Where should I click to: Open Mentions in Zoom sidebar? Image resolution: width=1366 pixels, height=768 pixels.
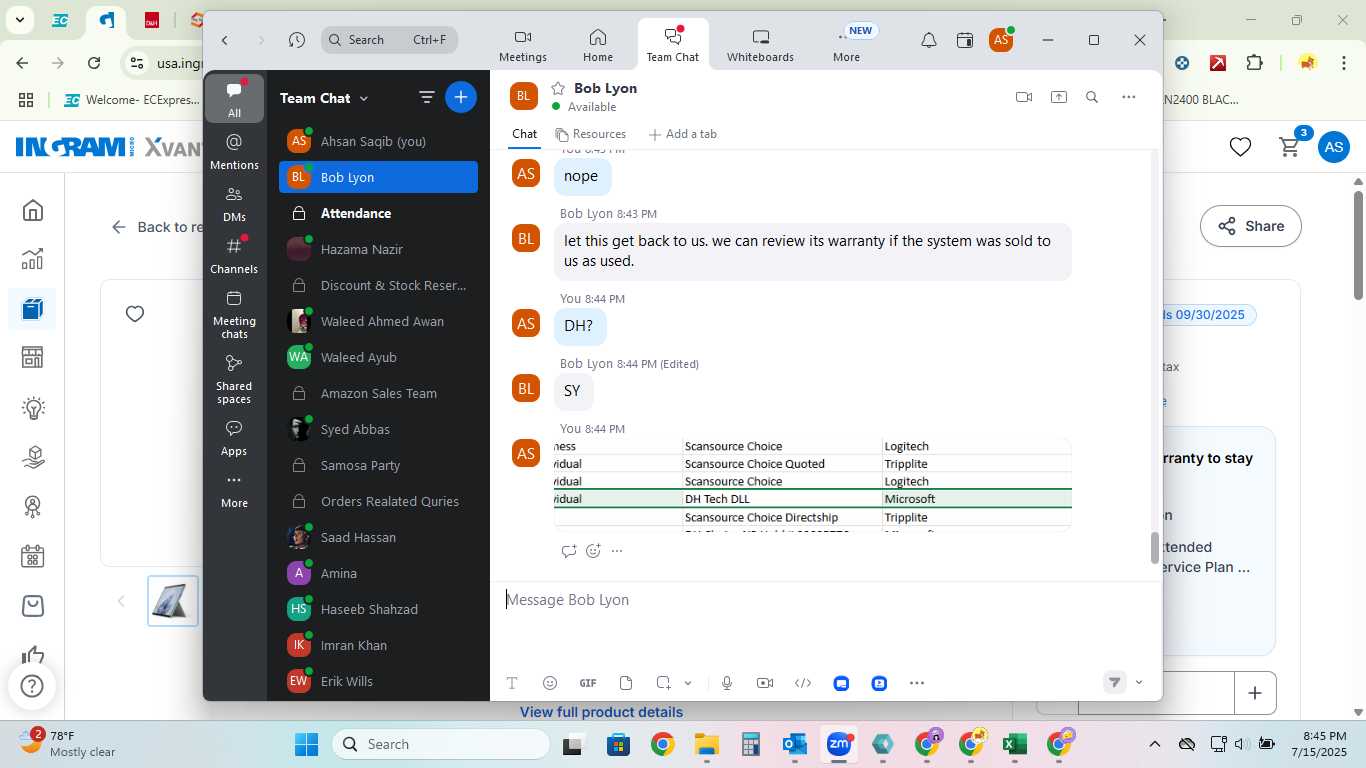tap(234, 151)
